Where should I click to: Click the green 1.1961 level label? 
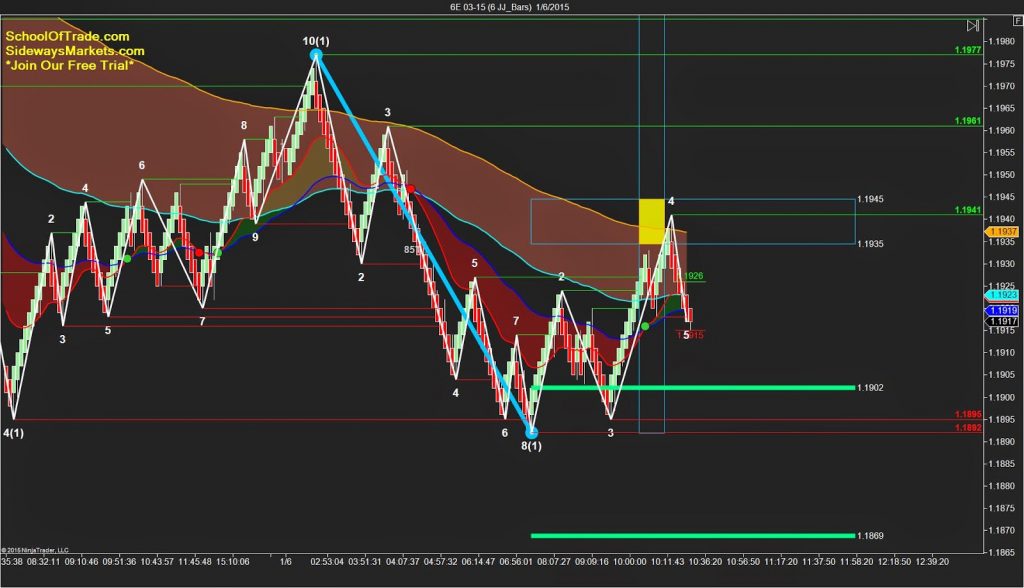pyautogui.click(x=968, y=121)
